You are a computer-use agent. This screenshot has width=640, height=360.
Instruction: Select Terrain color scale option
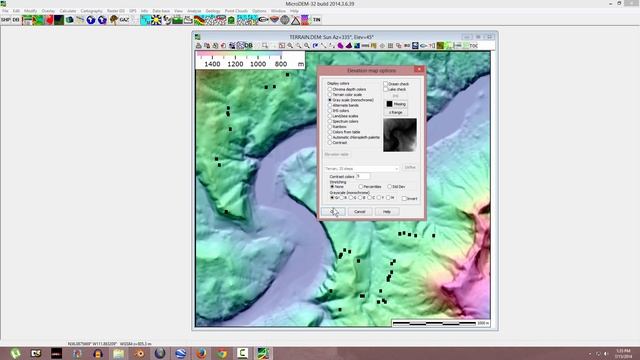344,94
